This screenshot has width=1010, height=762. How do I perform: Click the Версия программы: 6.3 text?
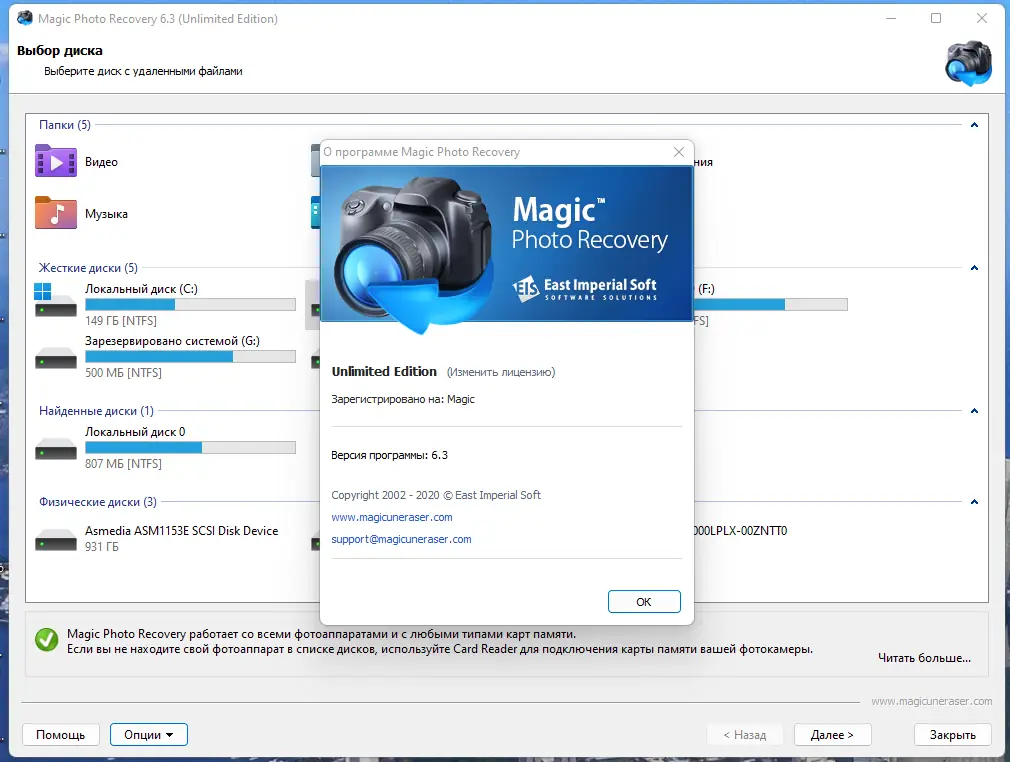point(389,455)
